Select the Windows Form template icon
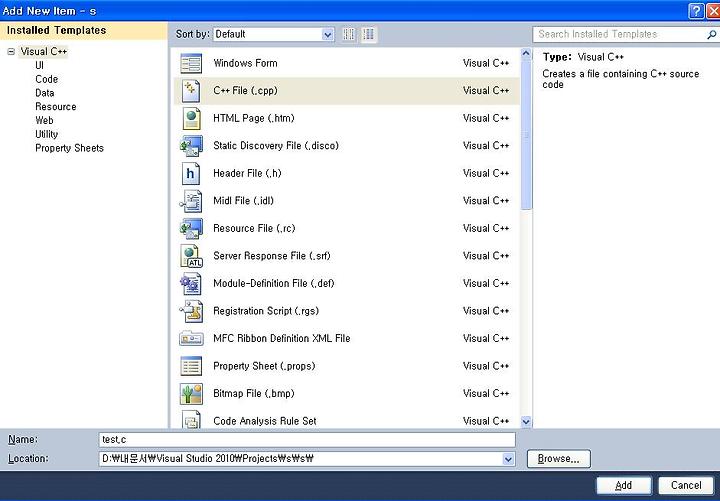Screen dimensions: 720x501 coord(191,63)
